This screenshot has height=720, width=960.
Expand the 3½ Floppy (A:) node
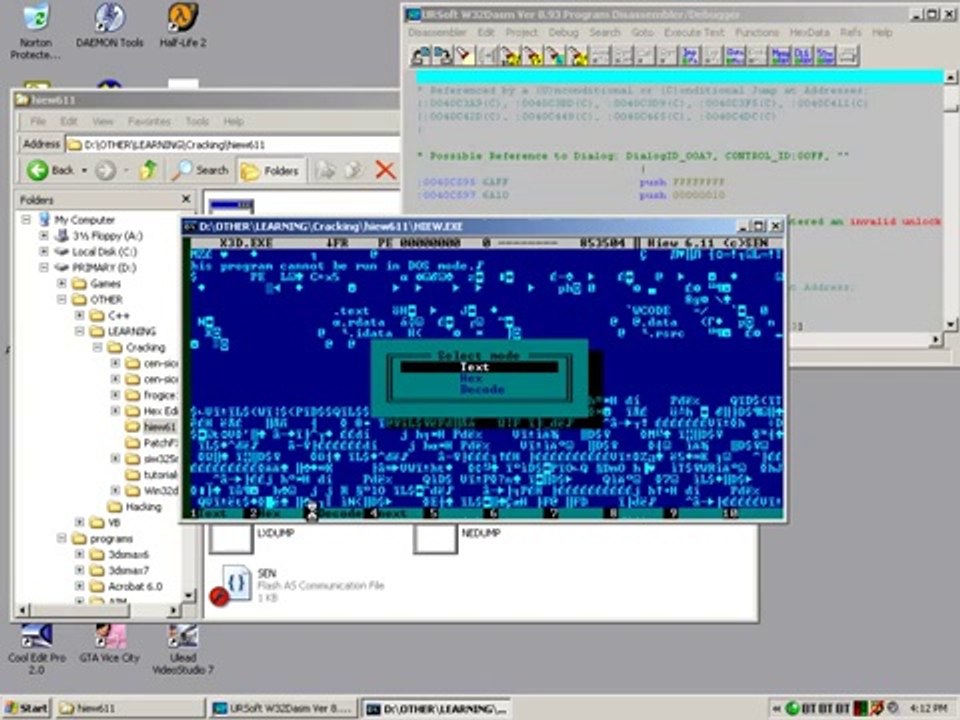tap(43, 235)
